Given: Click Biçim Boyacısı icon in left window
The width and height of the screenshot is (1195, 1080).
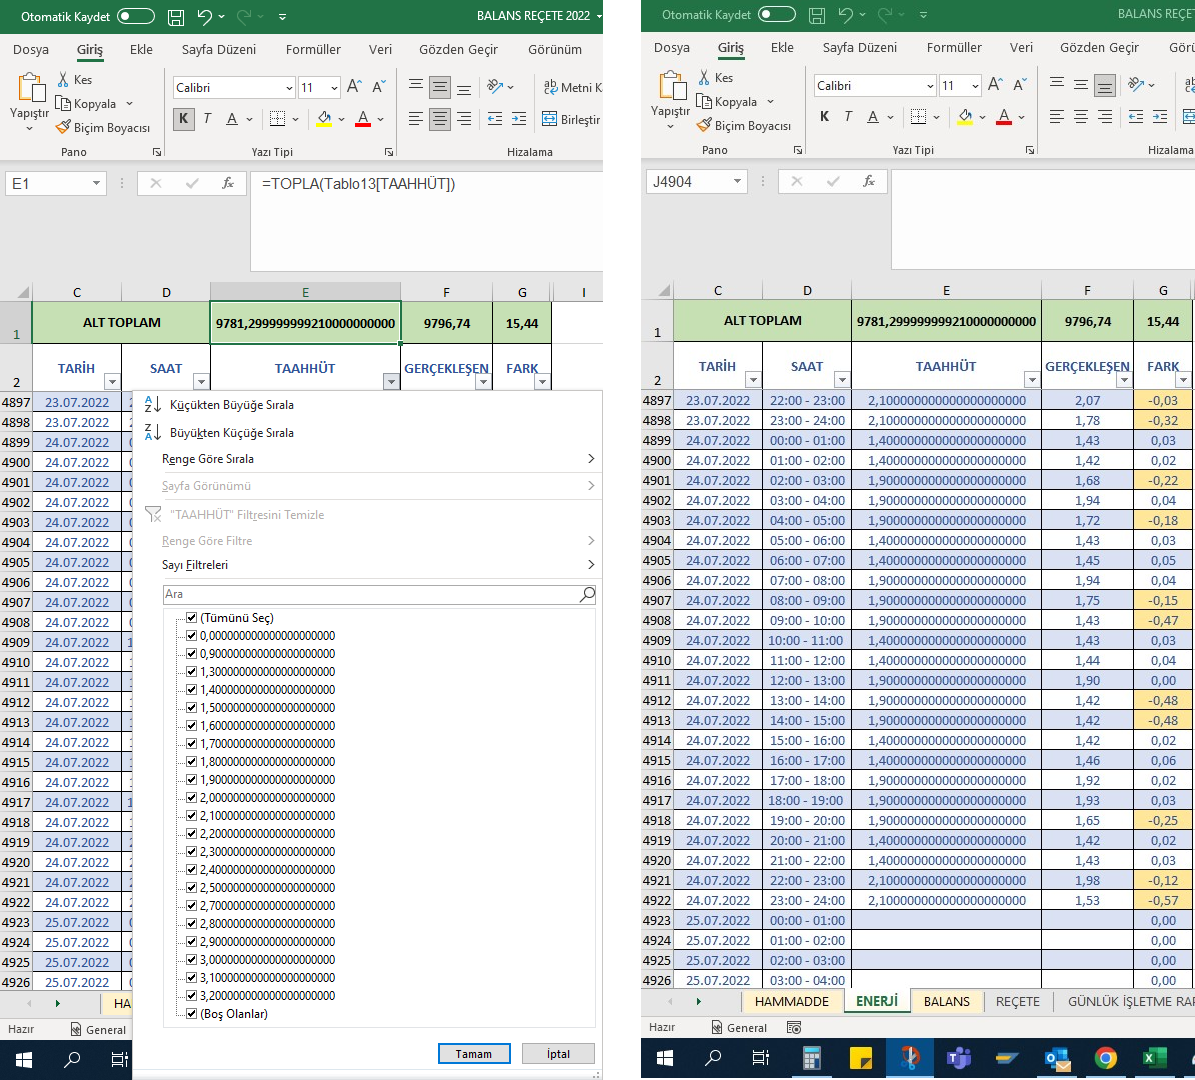Looking at the screenshot, I should coord(63,127).
